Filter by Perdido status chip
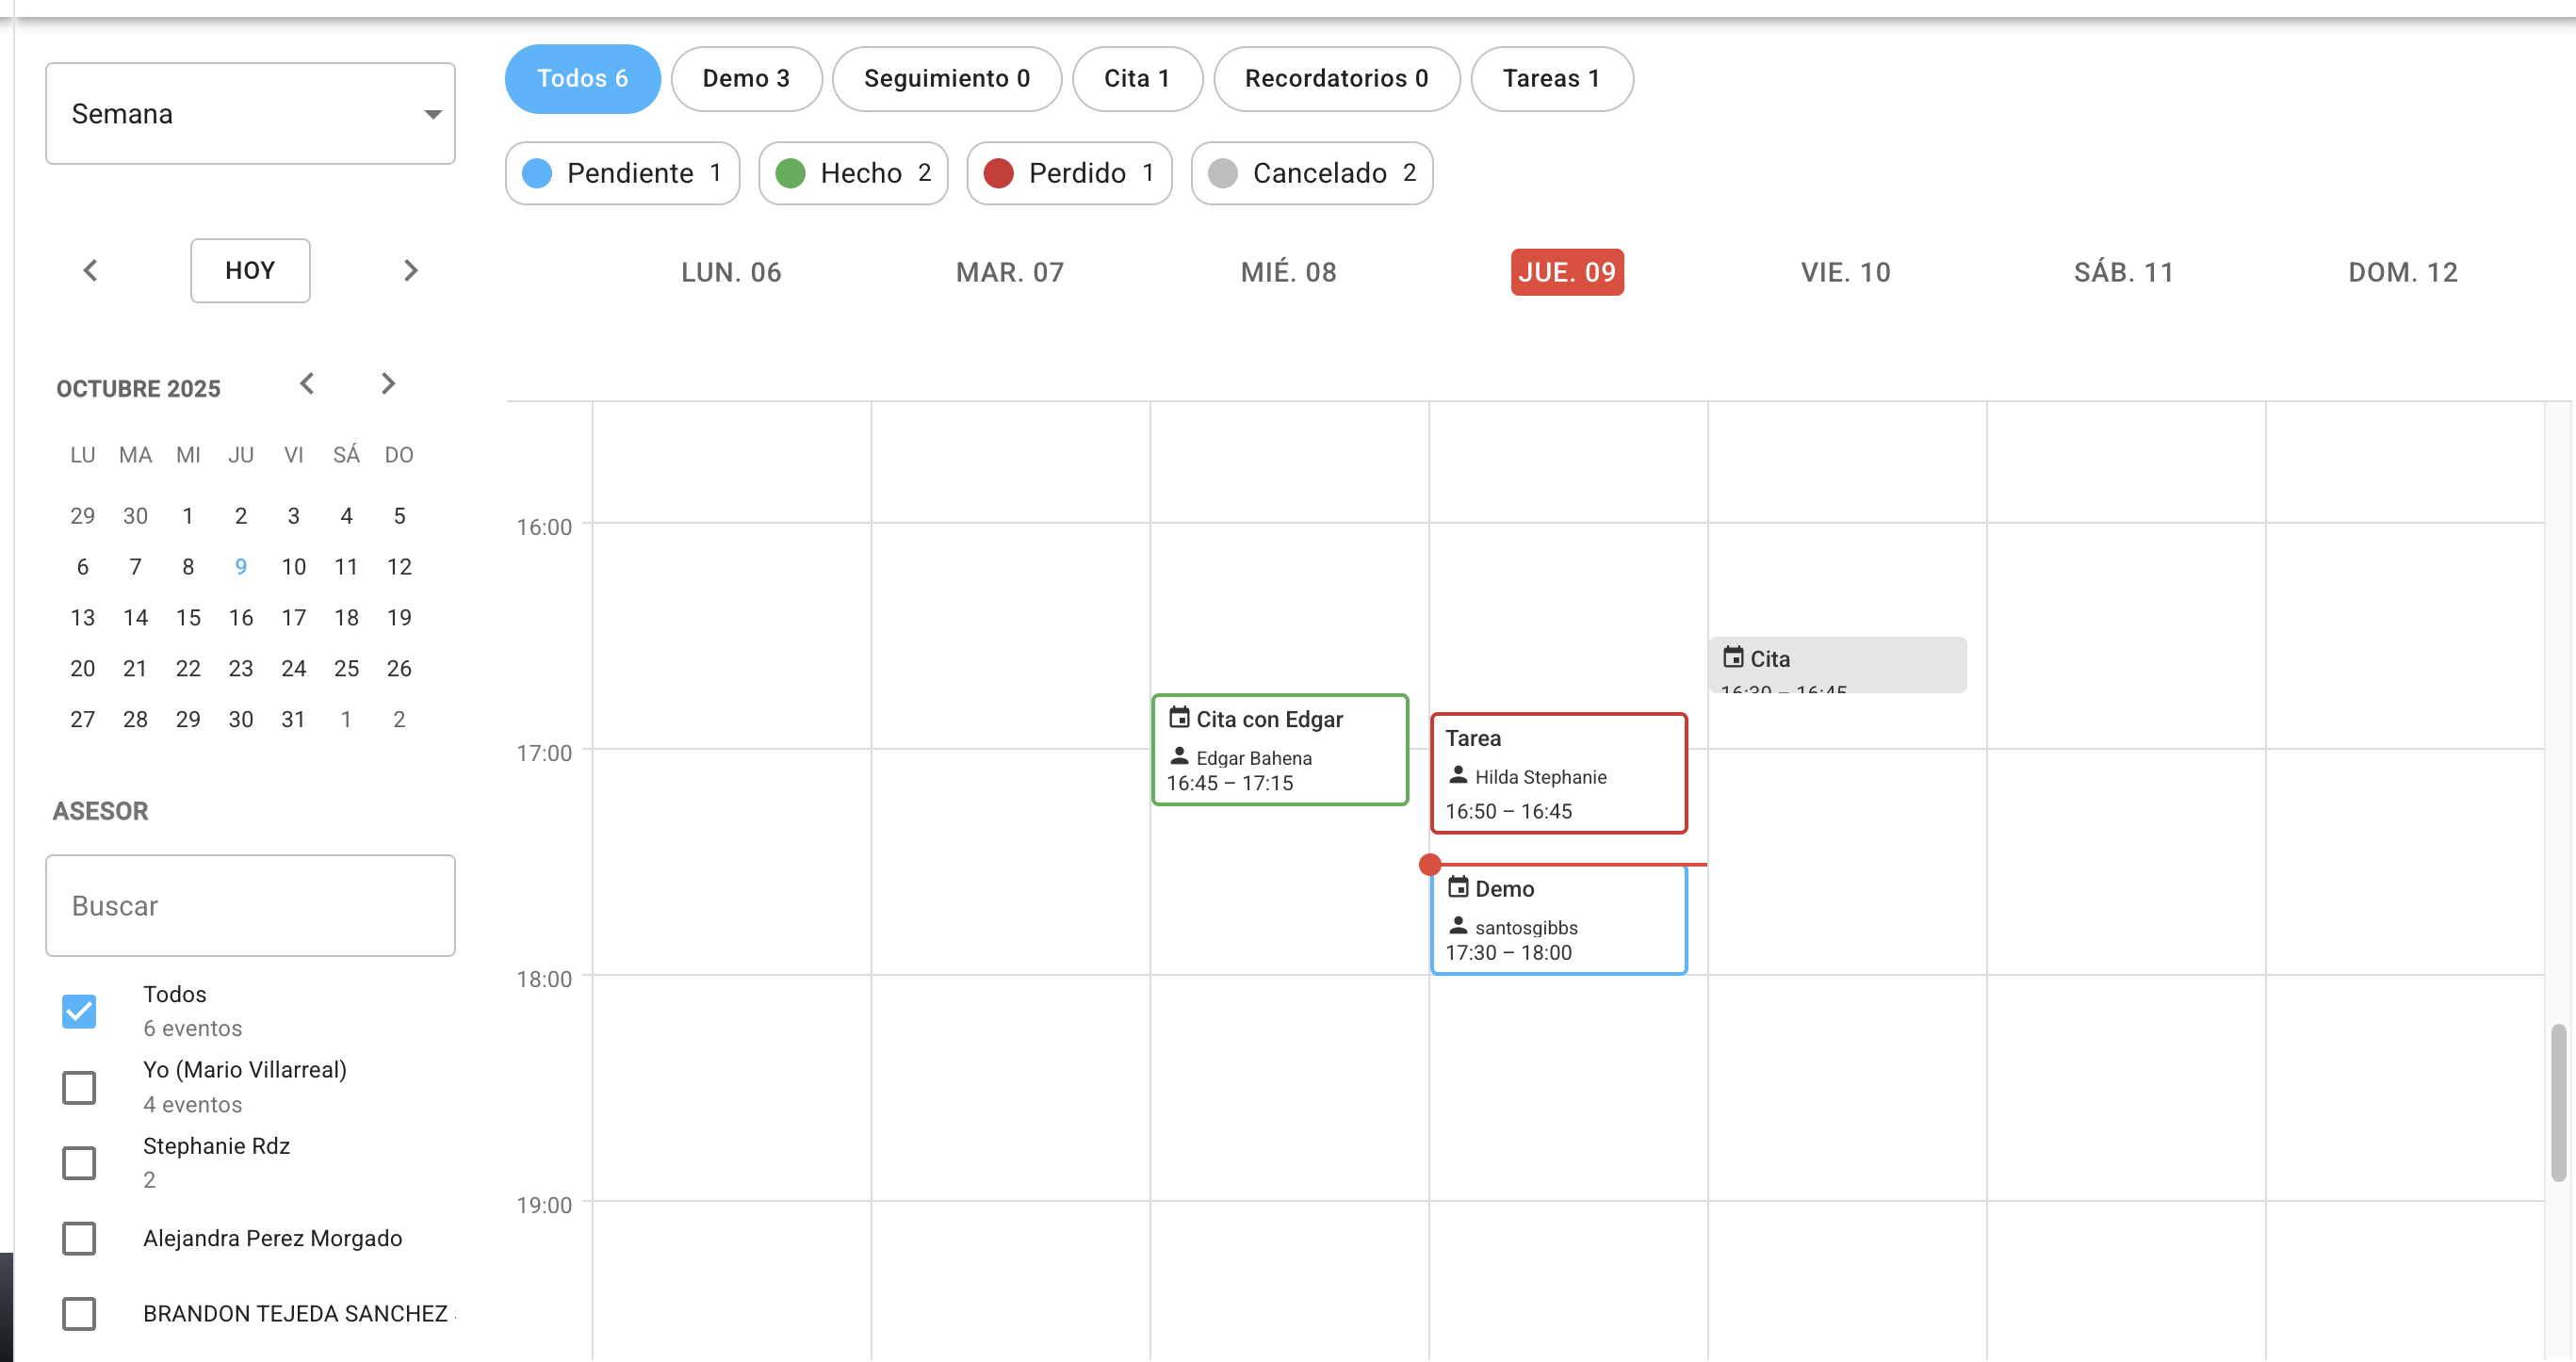This screenshot has height=1362, width=2576. (x=1069, y=173)
